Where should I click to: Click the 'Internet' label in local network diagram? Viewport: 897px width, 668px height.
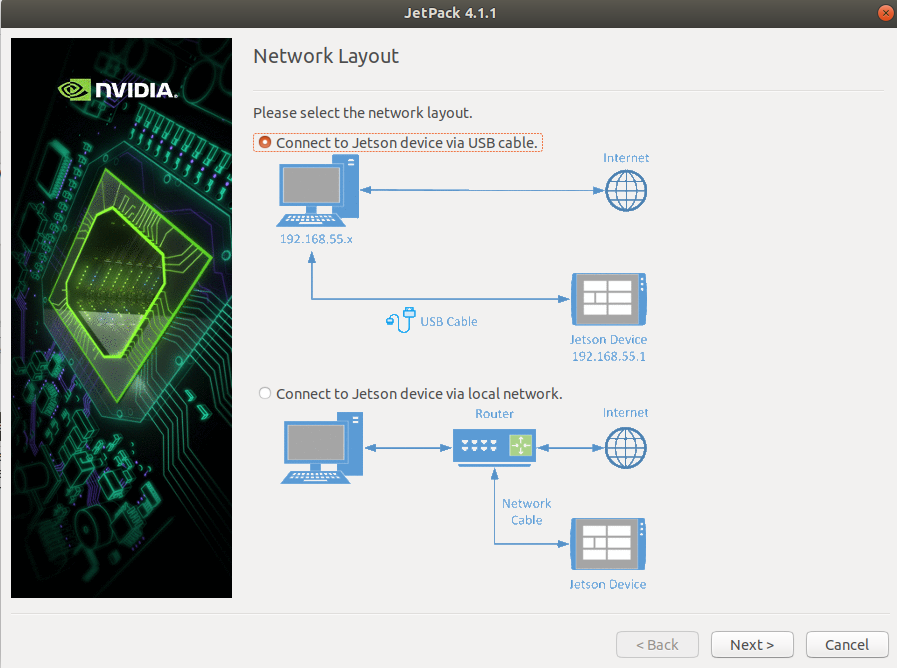(x=625, y=412)
